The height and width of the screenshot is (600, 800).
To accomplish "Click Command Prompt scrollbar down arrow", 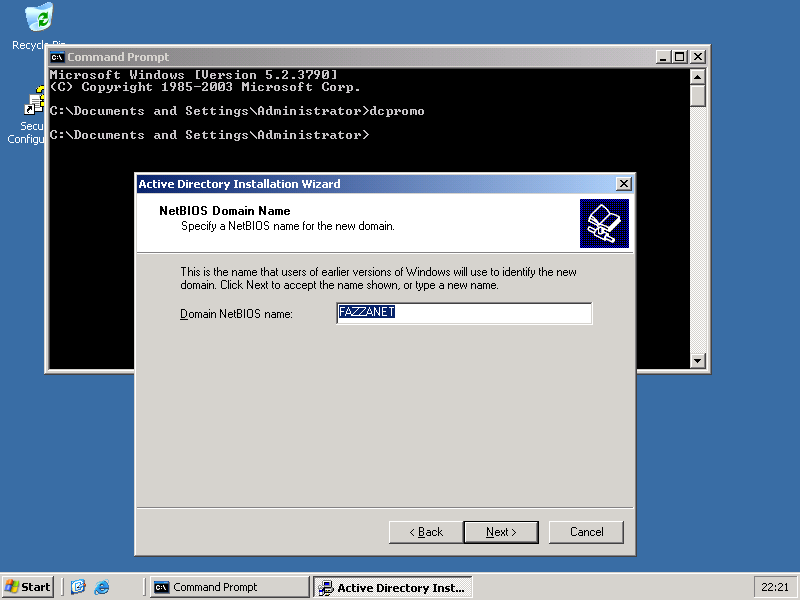I will point(697,361).
